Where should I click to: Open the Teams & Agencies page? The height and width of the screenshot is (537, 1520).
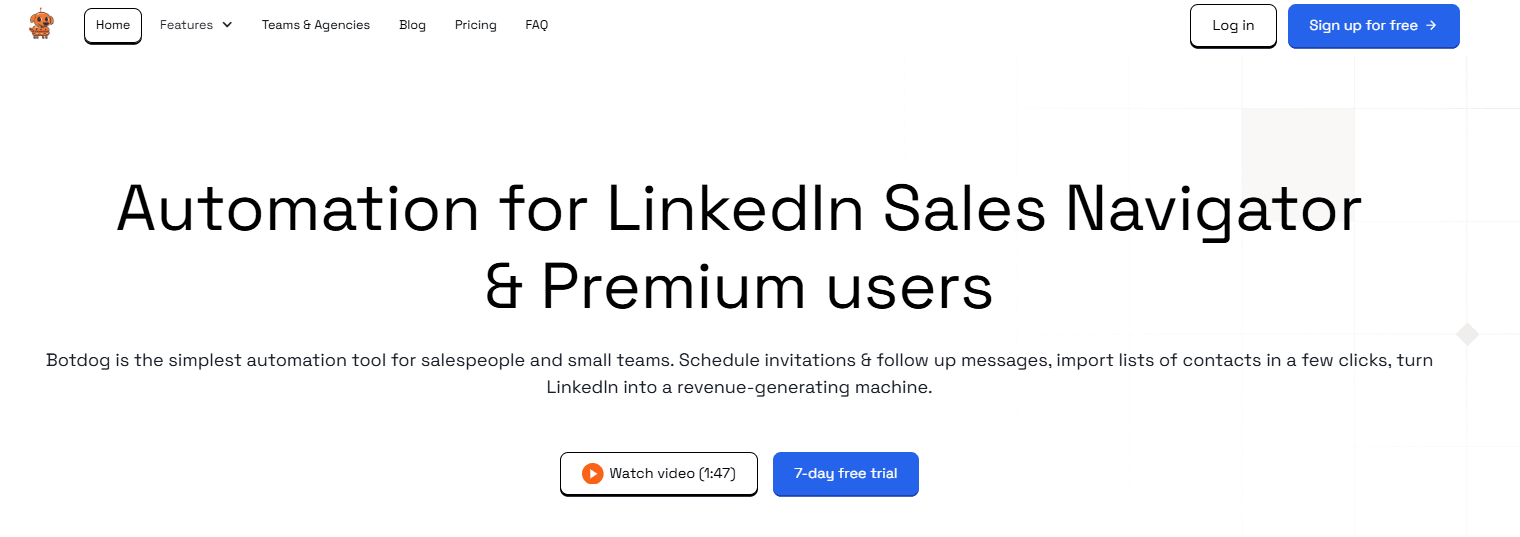coord(316,25)
